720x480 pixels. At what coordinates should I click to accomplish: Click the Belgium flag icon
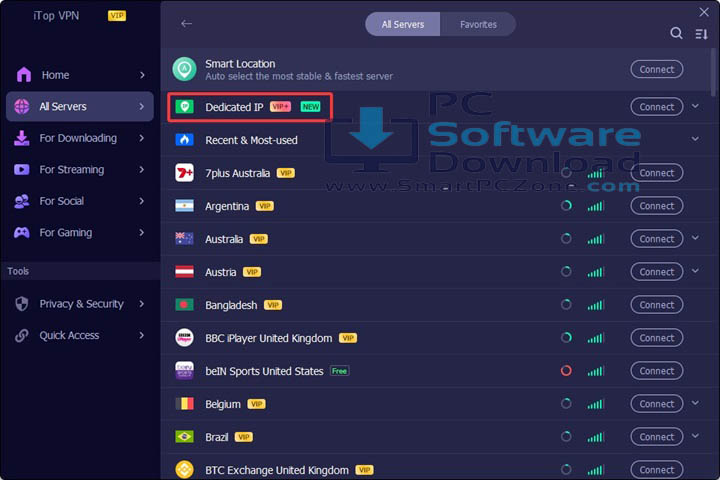coord(185,404)
